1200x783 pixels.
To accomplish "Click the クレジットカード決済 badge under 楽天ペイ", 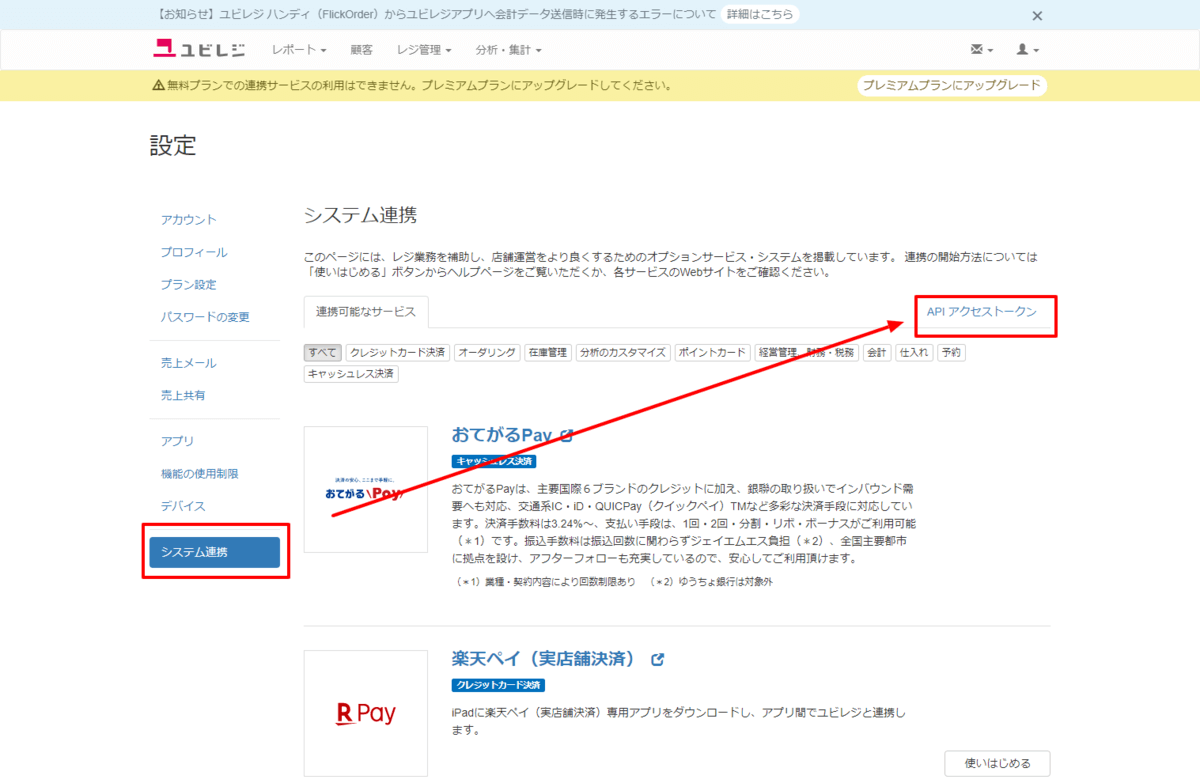I will pyautogui.click(x=499, y=685).
